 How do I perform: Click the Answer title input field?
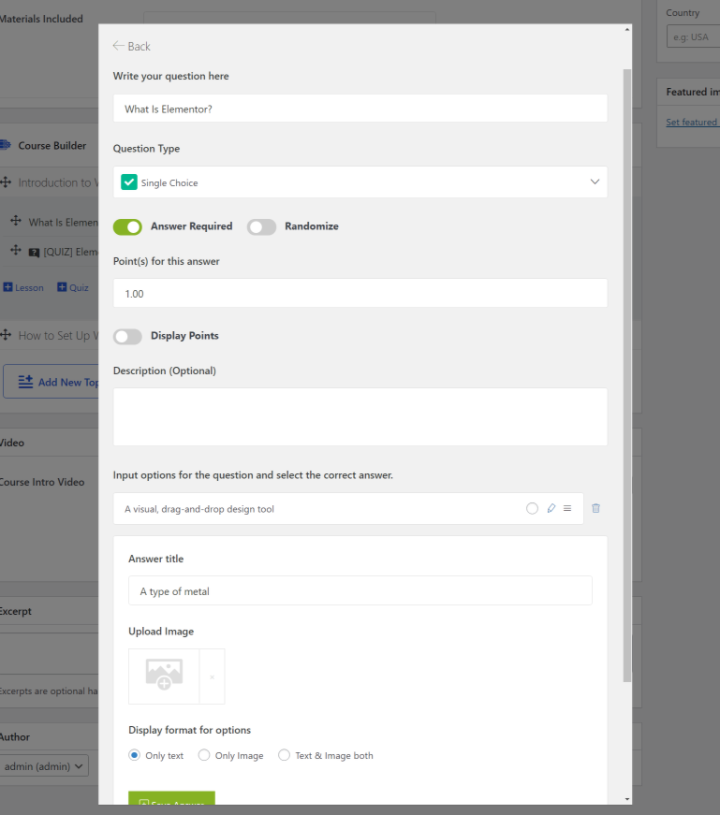[360, 591]
